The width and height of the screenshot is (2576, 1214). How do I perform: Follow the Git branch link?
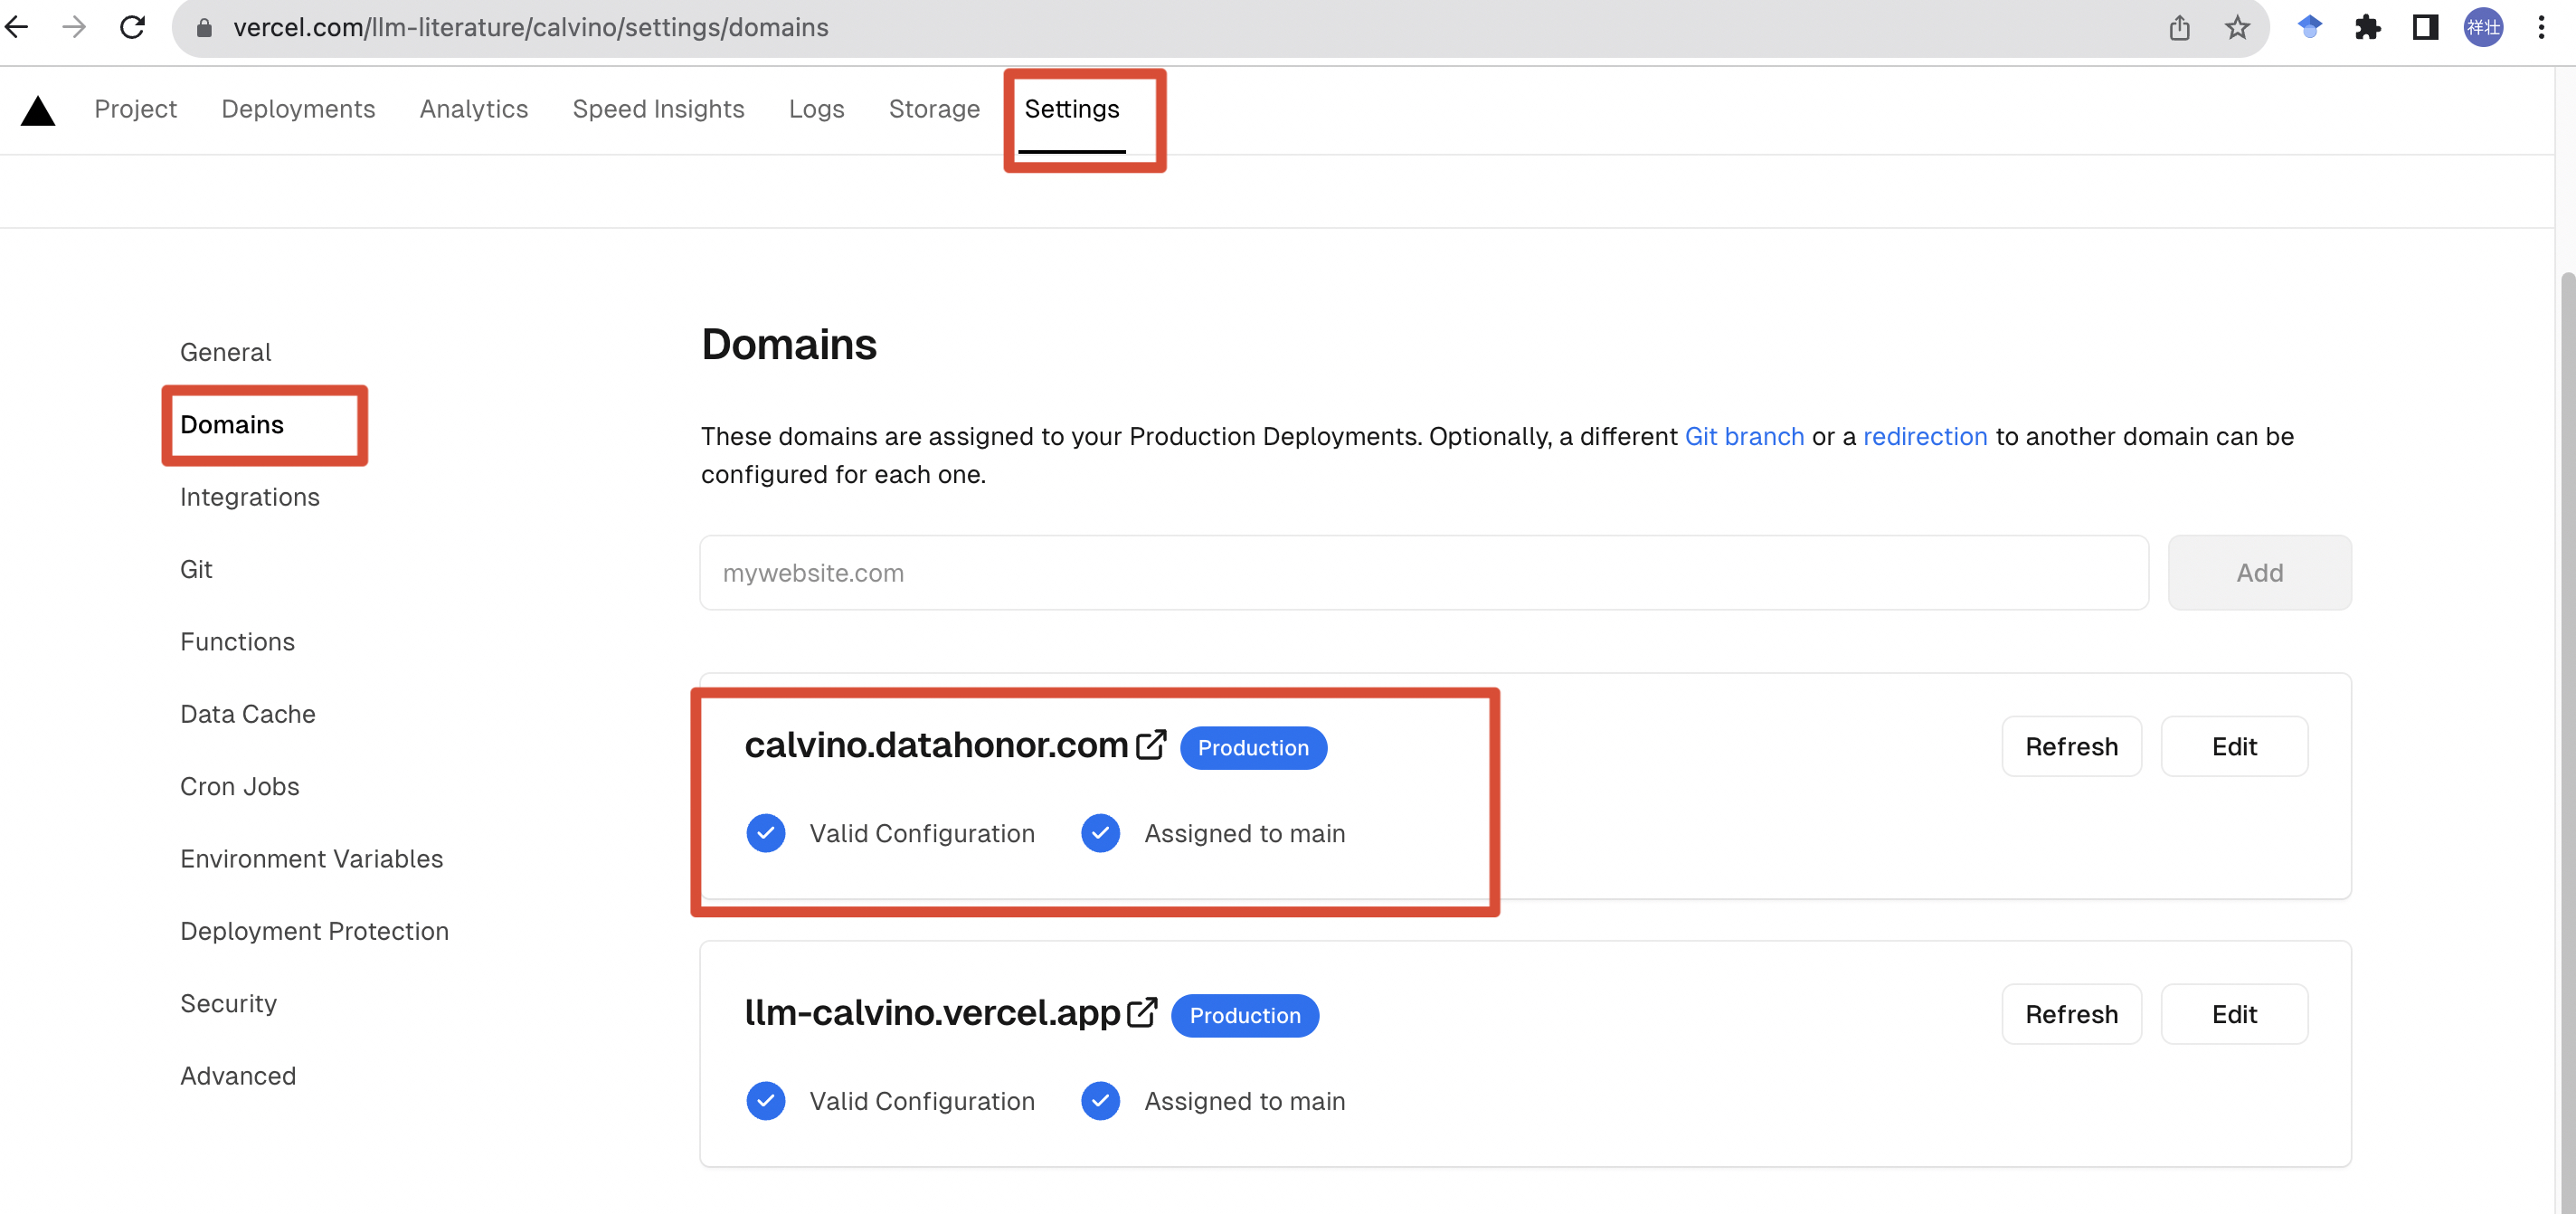pos(1744,436)
